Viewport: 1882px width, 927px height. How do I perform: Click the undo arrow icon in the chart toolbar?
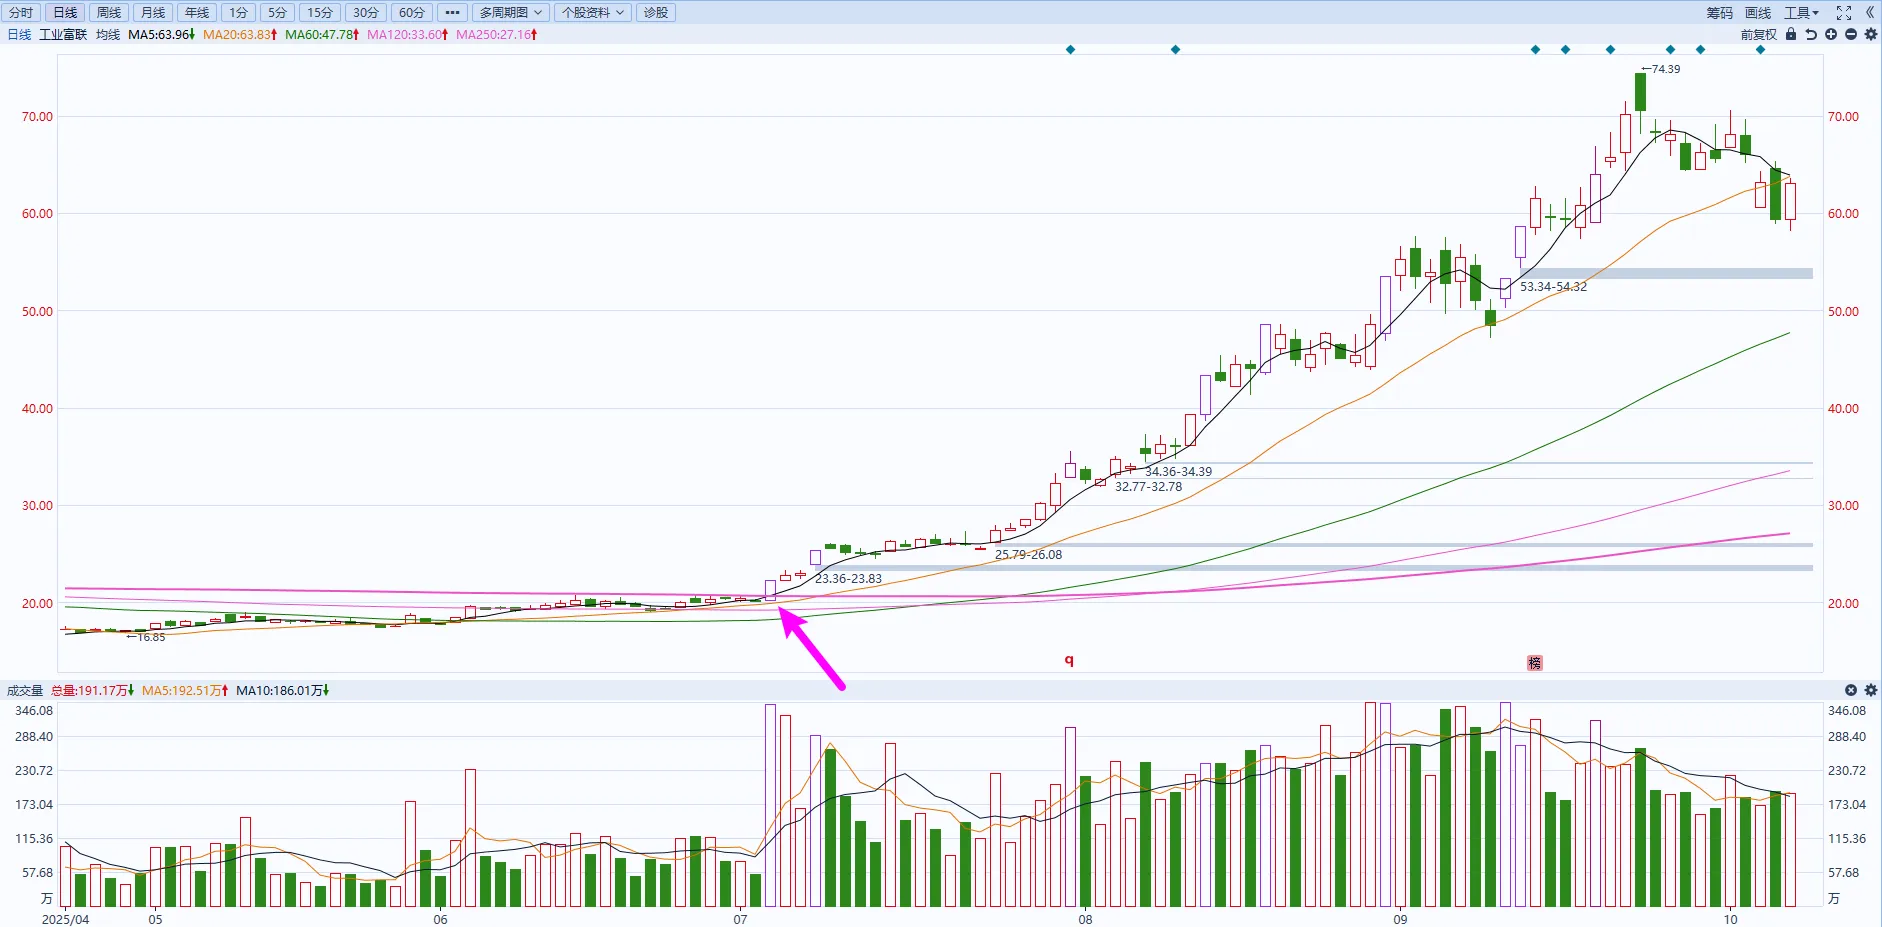click(x=1811, y=34)
